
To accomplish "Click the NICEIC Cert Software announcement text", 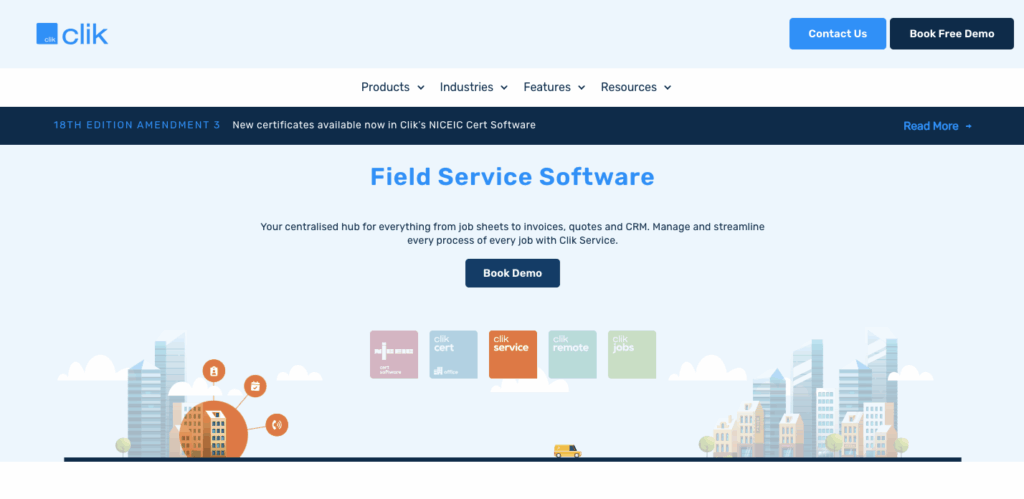I will click(384, 125).
